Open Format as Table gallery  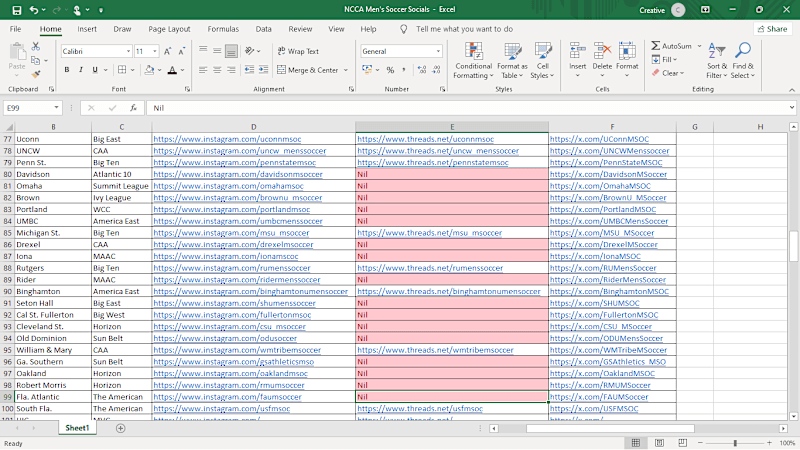(x=512, y=61)
